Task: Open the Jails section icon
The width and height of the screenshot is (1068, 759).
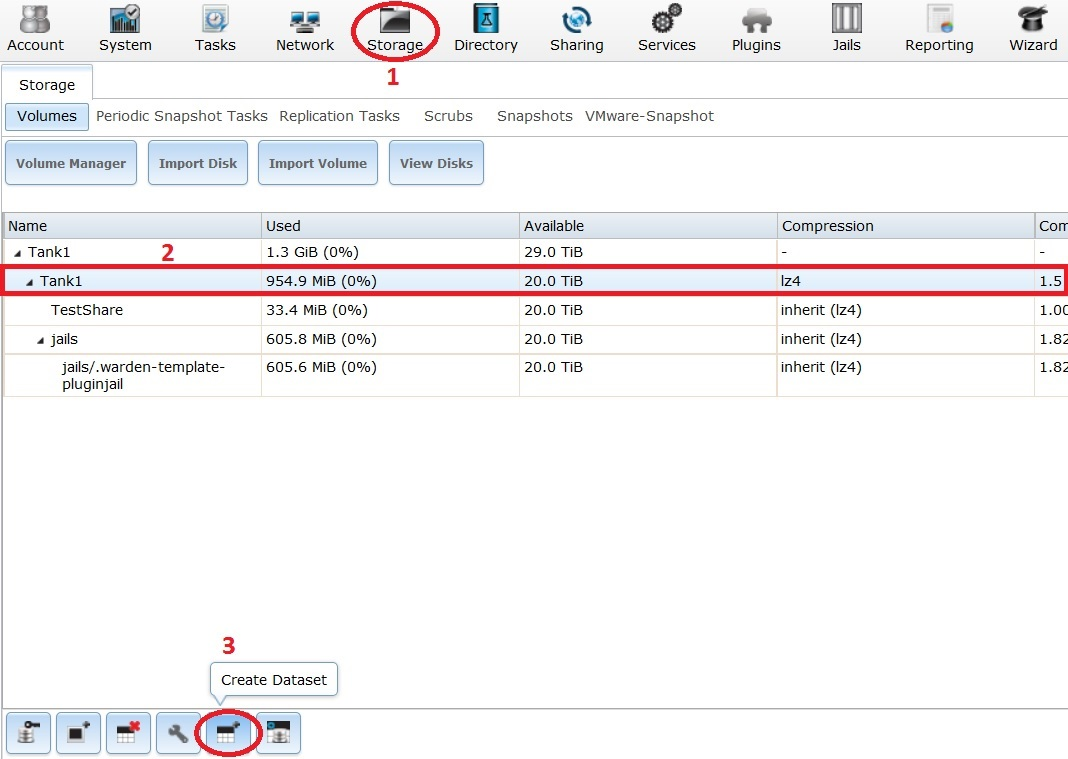Action: 846,30
